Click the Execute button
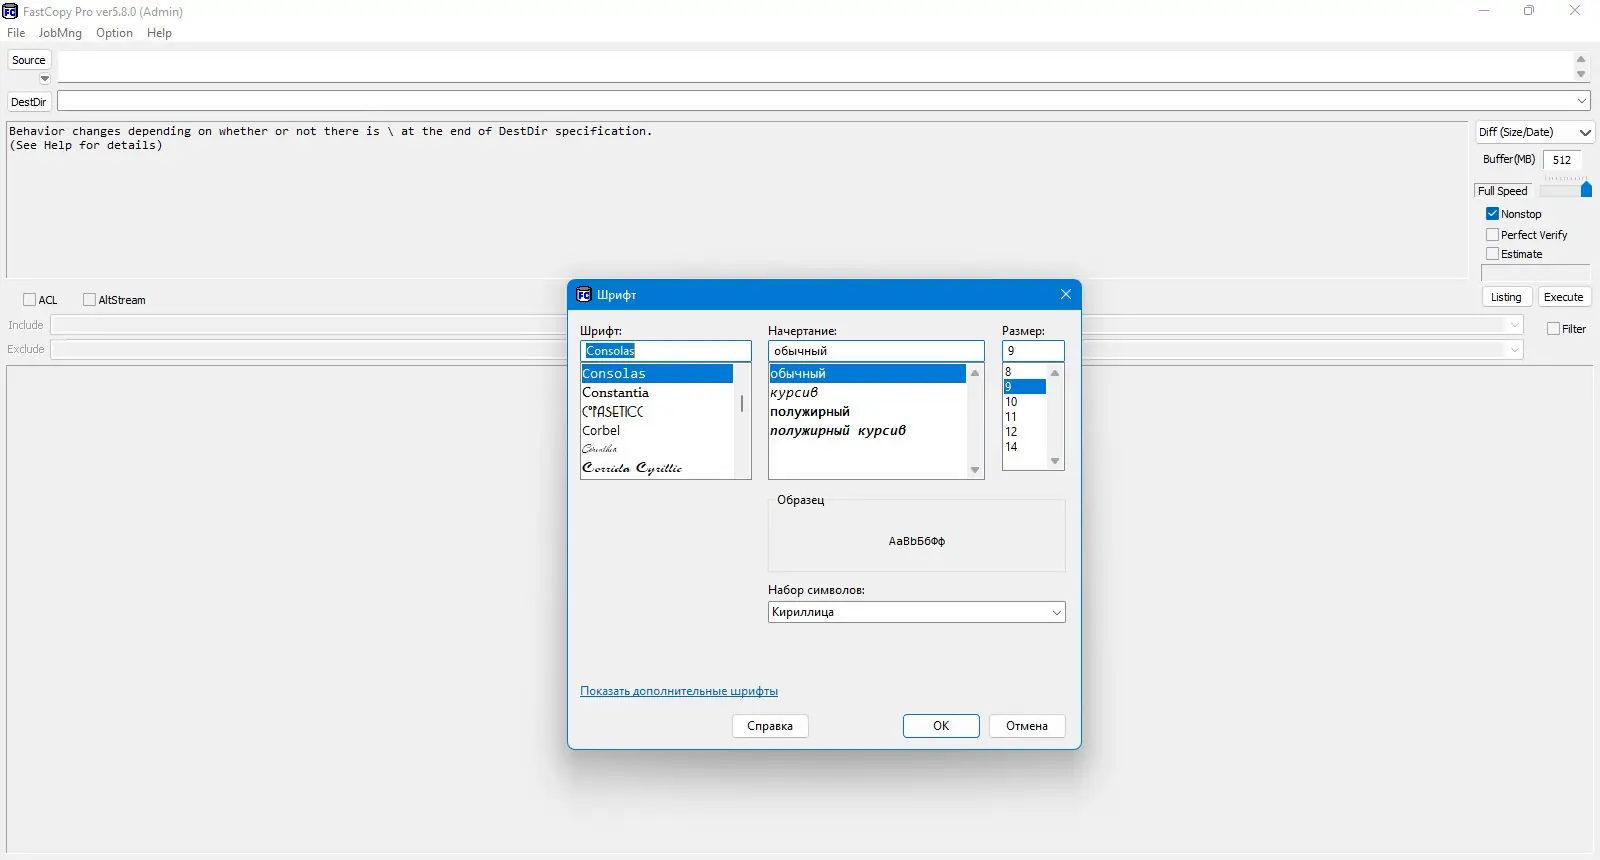Viewport: 1600px width, 860px height. point(1563,297)
